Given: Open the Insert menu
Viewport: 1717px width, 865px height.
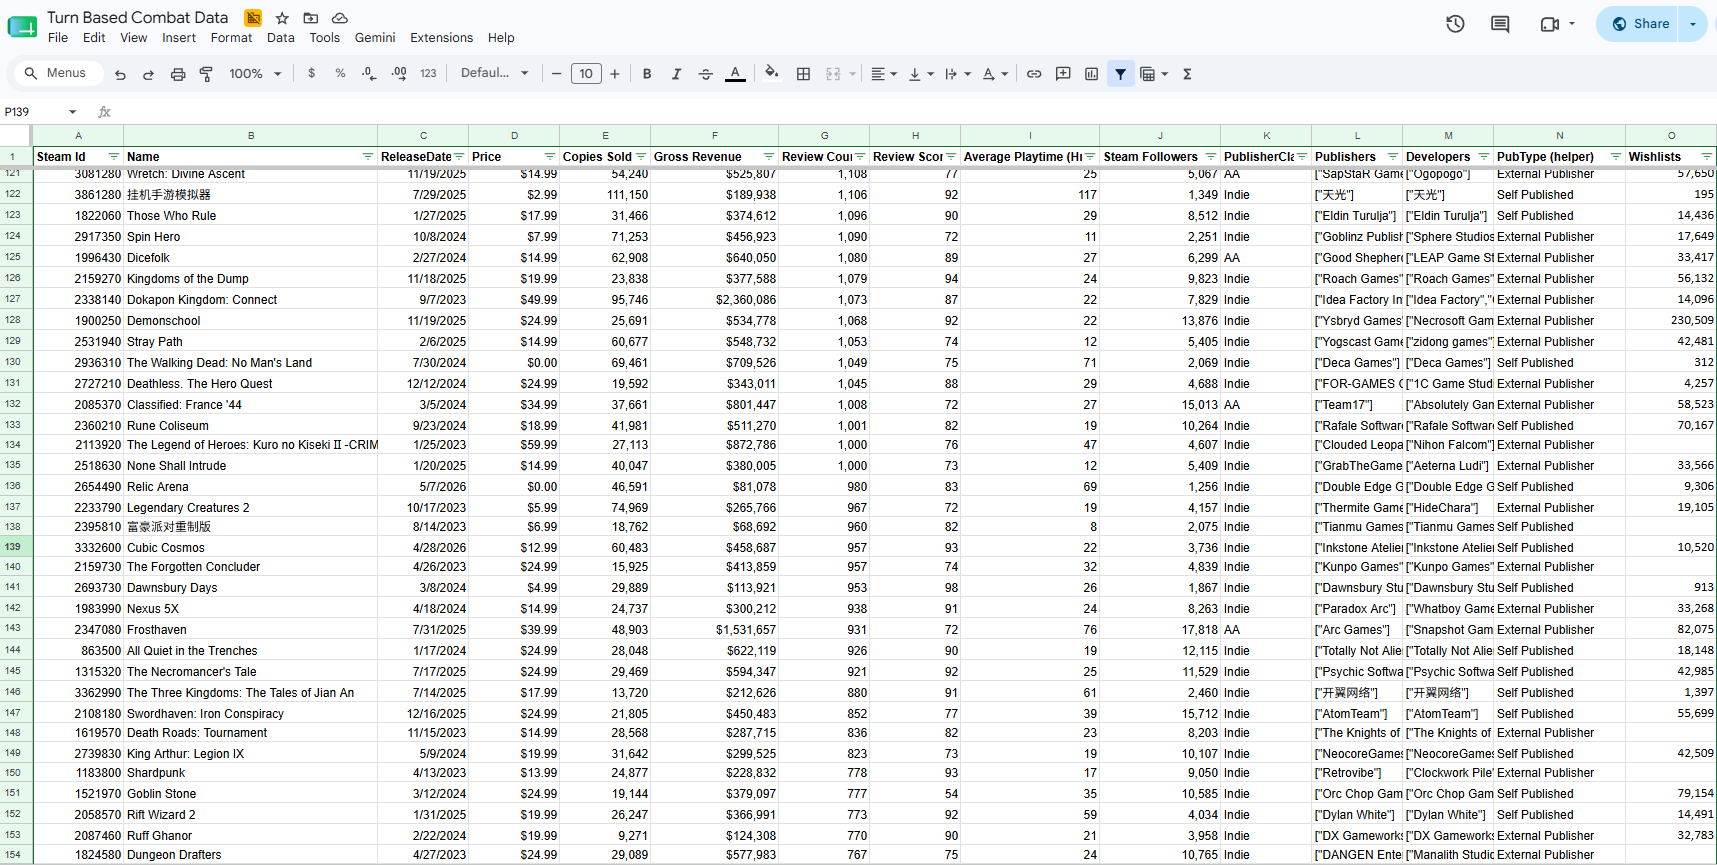Looking at the screenshot, I should coord(179,38).
